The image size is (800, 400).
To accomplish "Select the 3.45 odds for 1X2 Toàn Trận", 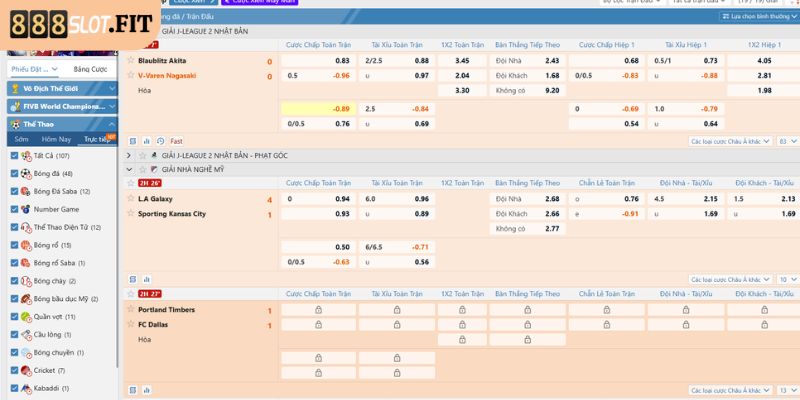I will pyautogui.click(x=461, y=61).
